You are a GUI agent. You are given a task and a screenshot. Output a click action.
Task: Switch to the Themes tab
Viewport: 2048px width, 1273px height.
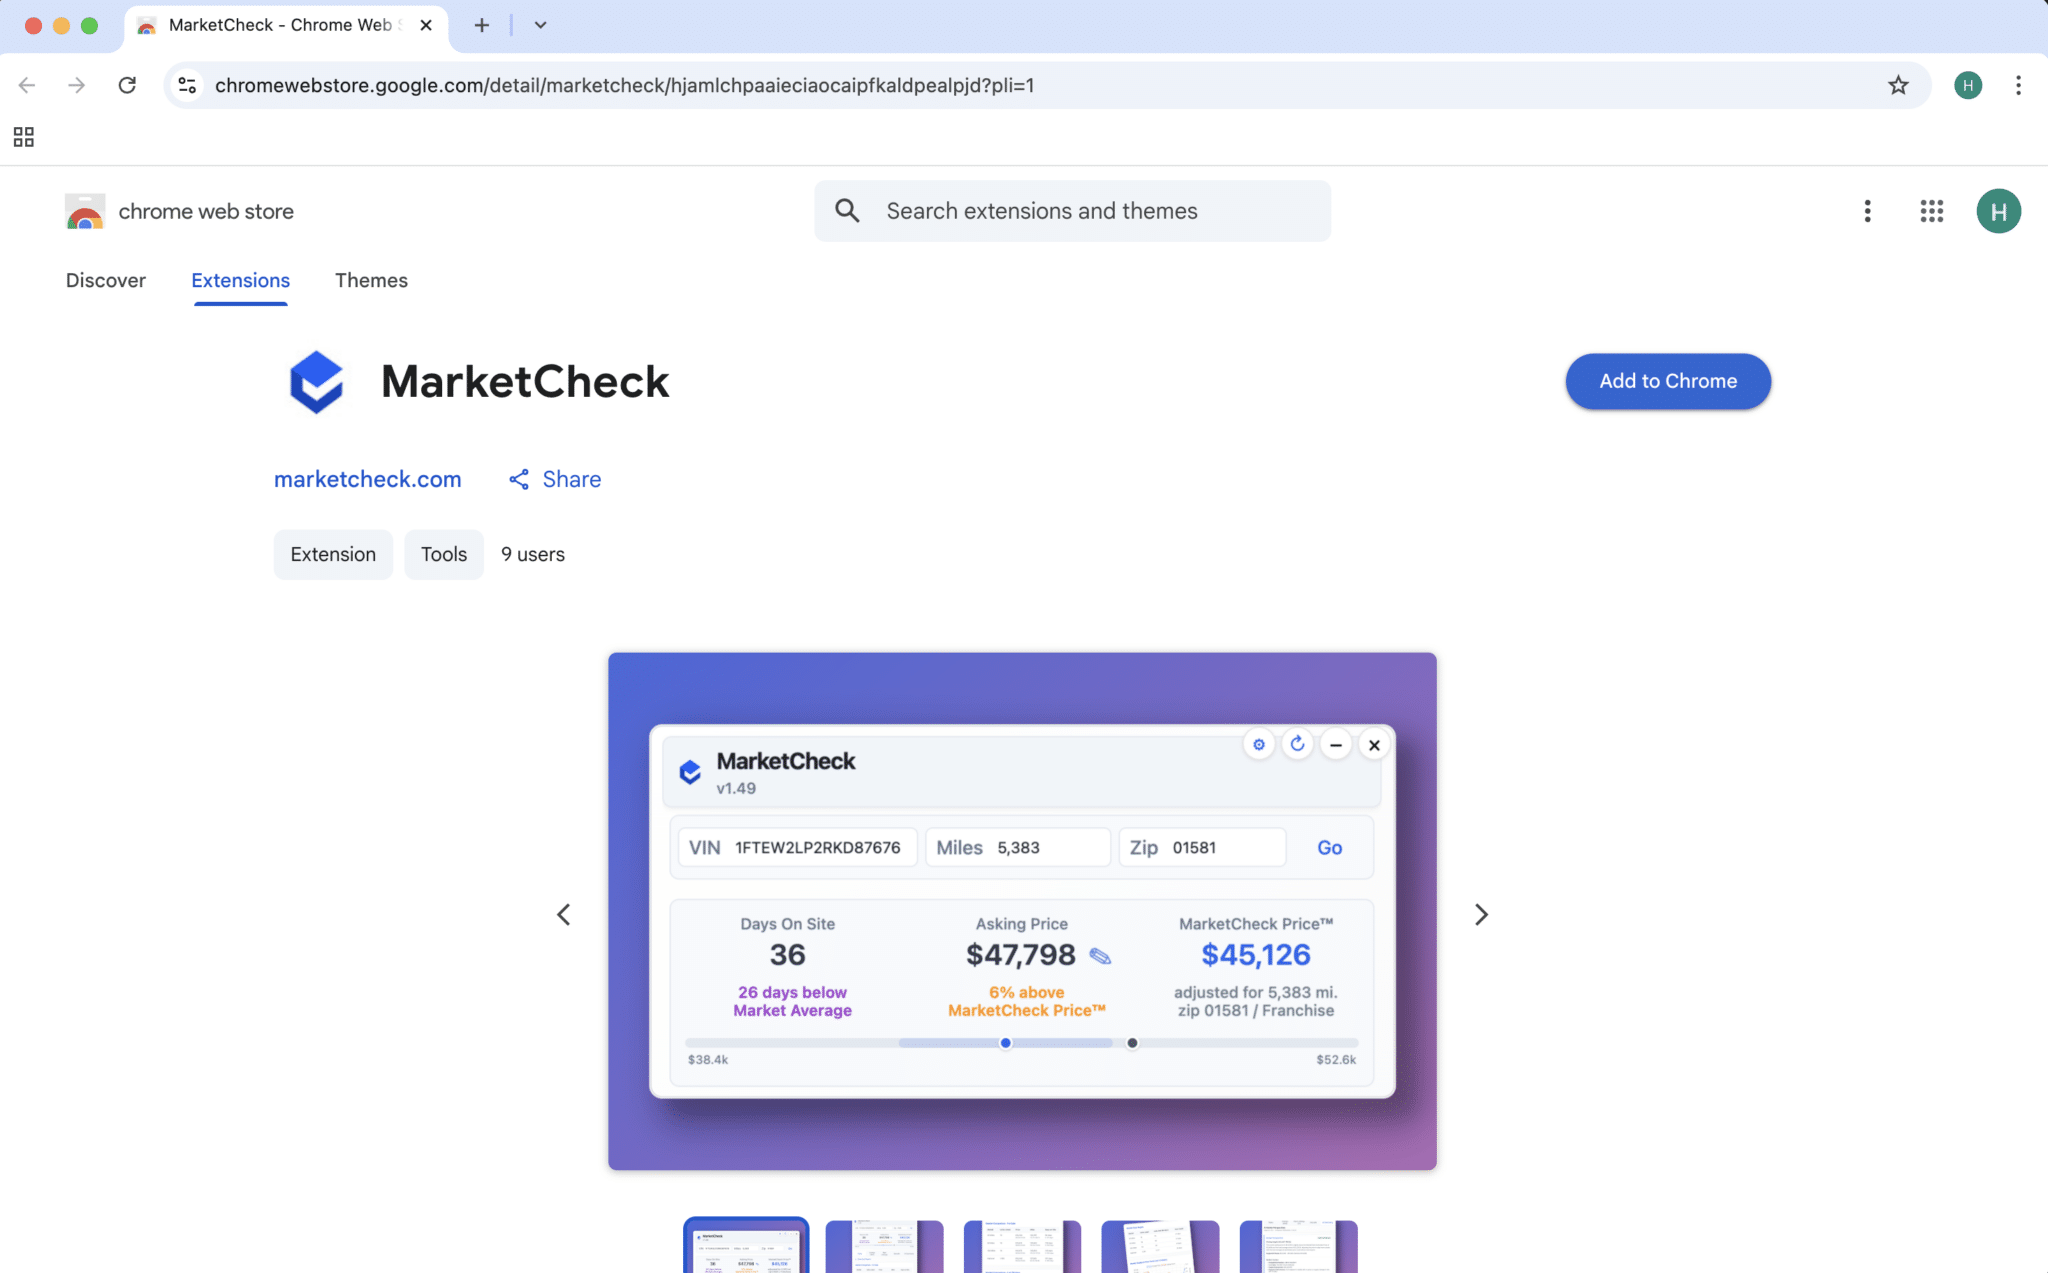371,281
